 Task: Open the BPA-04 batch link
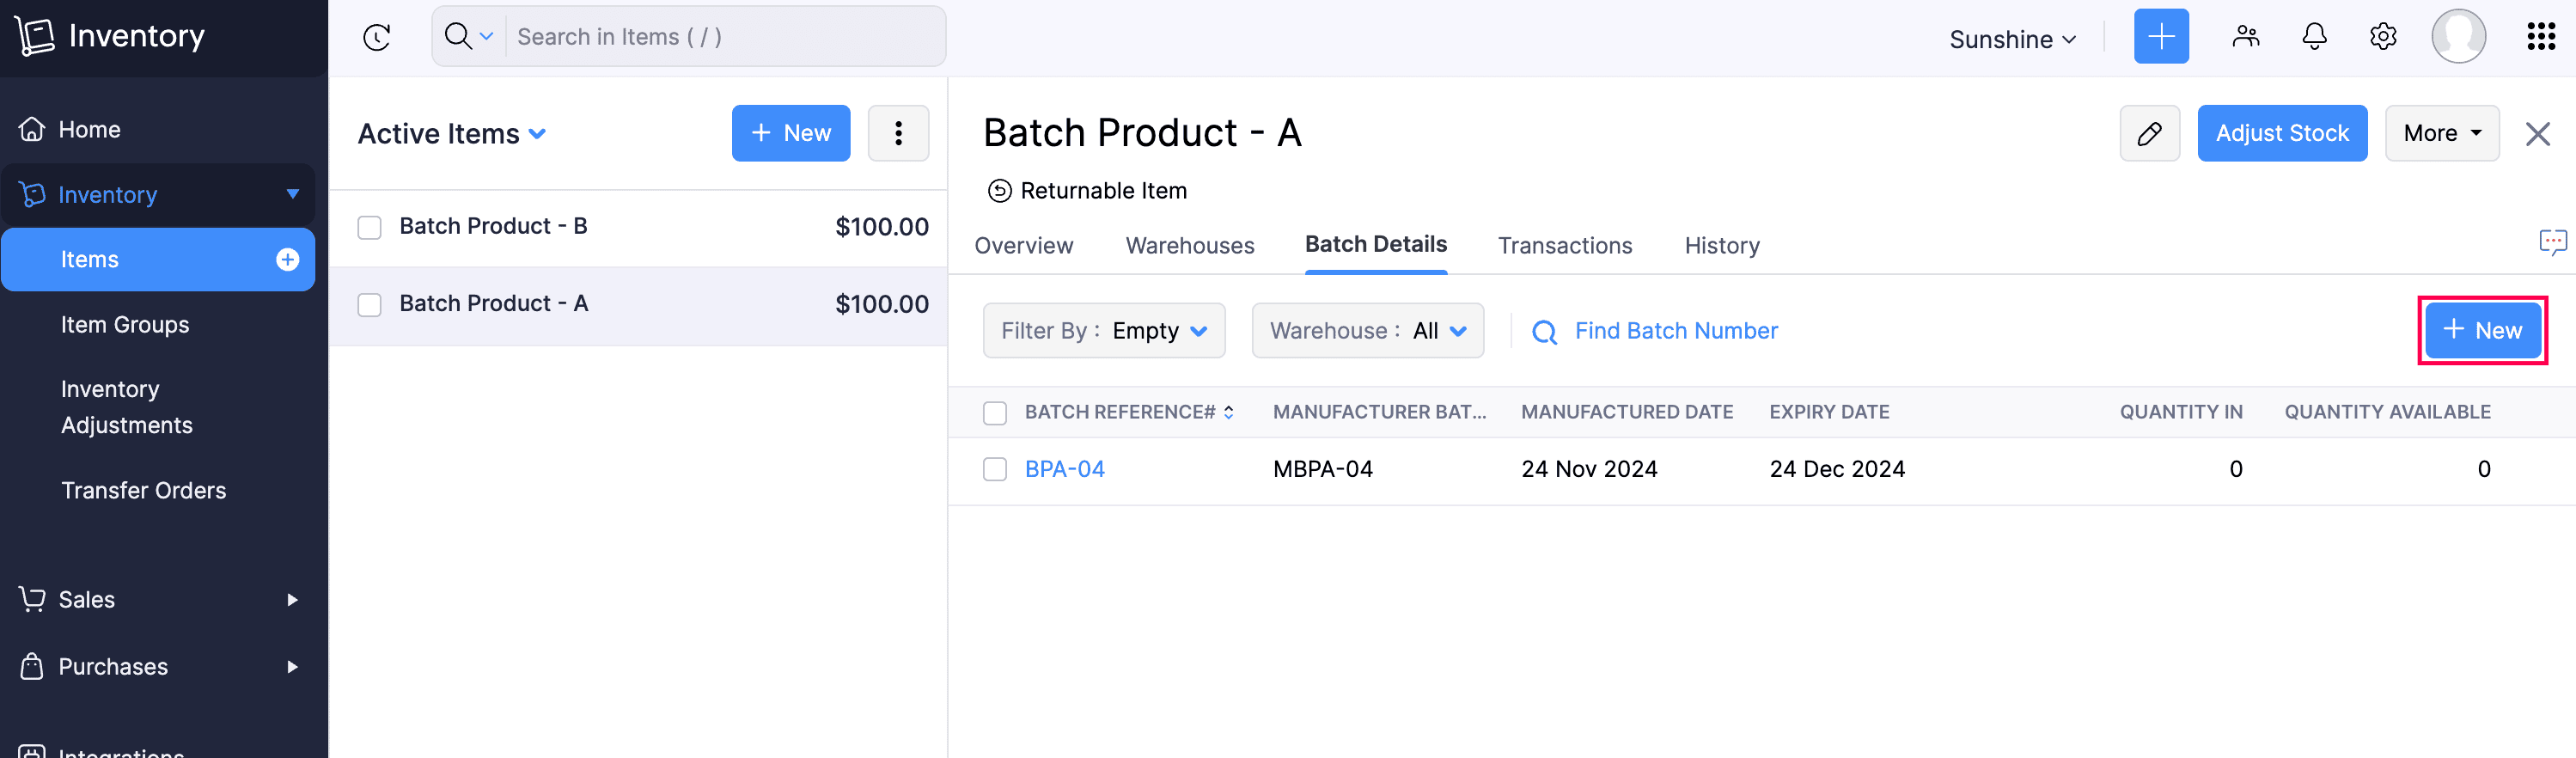1064,469
